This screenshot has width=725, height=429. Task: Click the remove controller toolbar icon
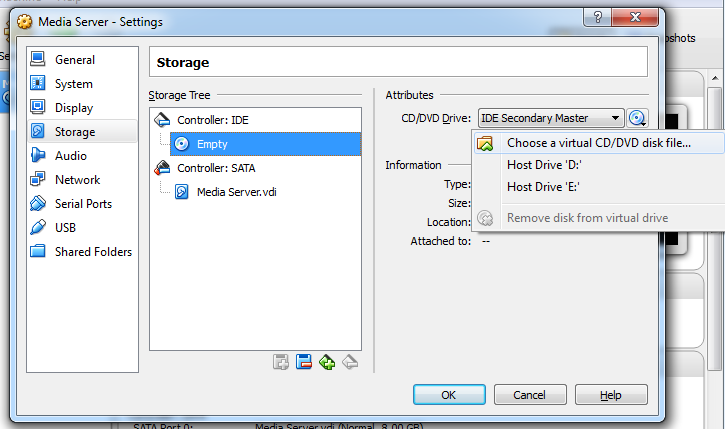[304, 362]
